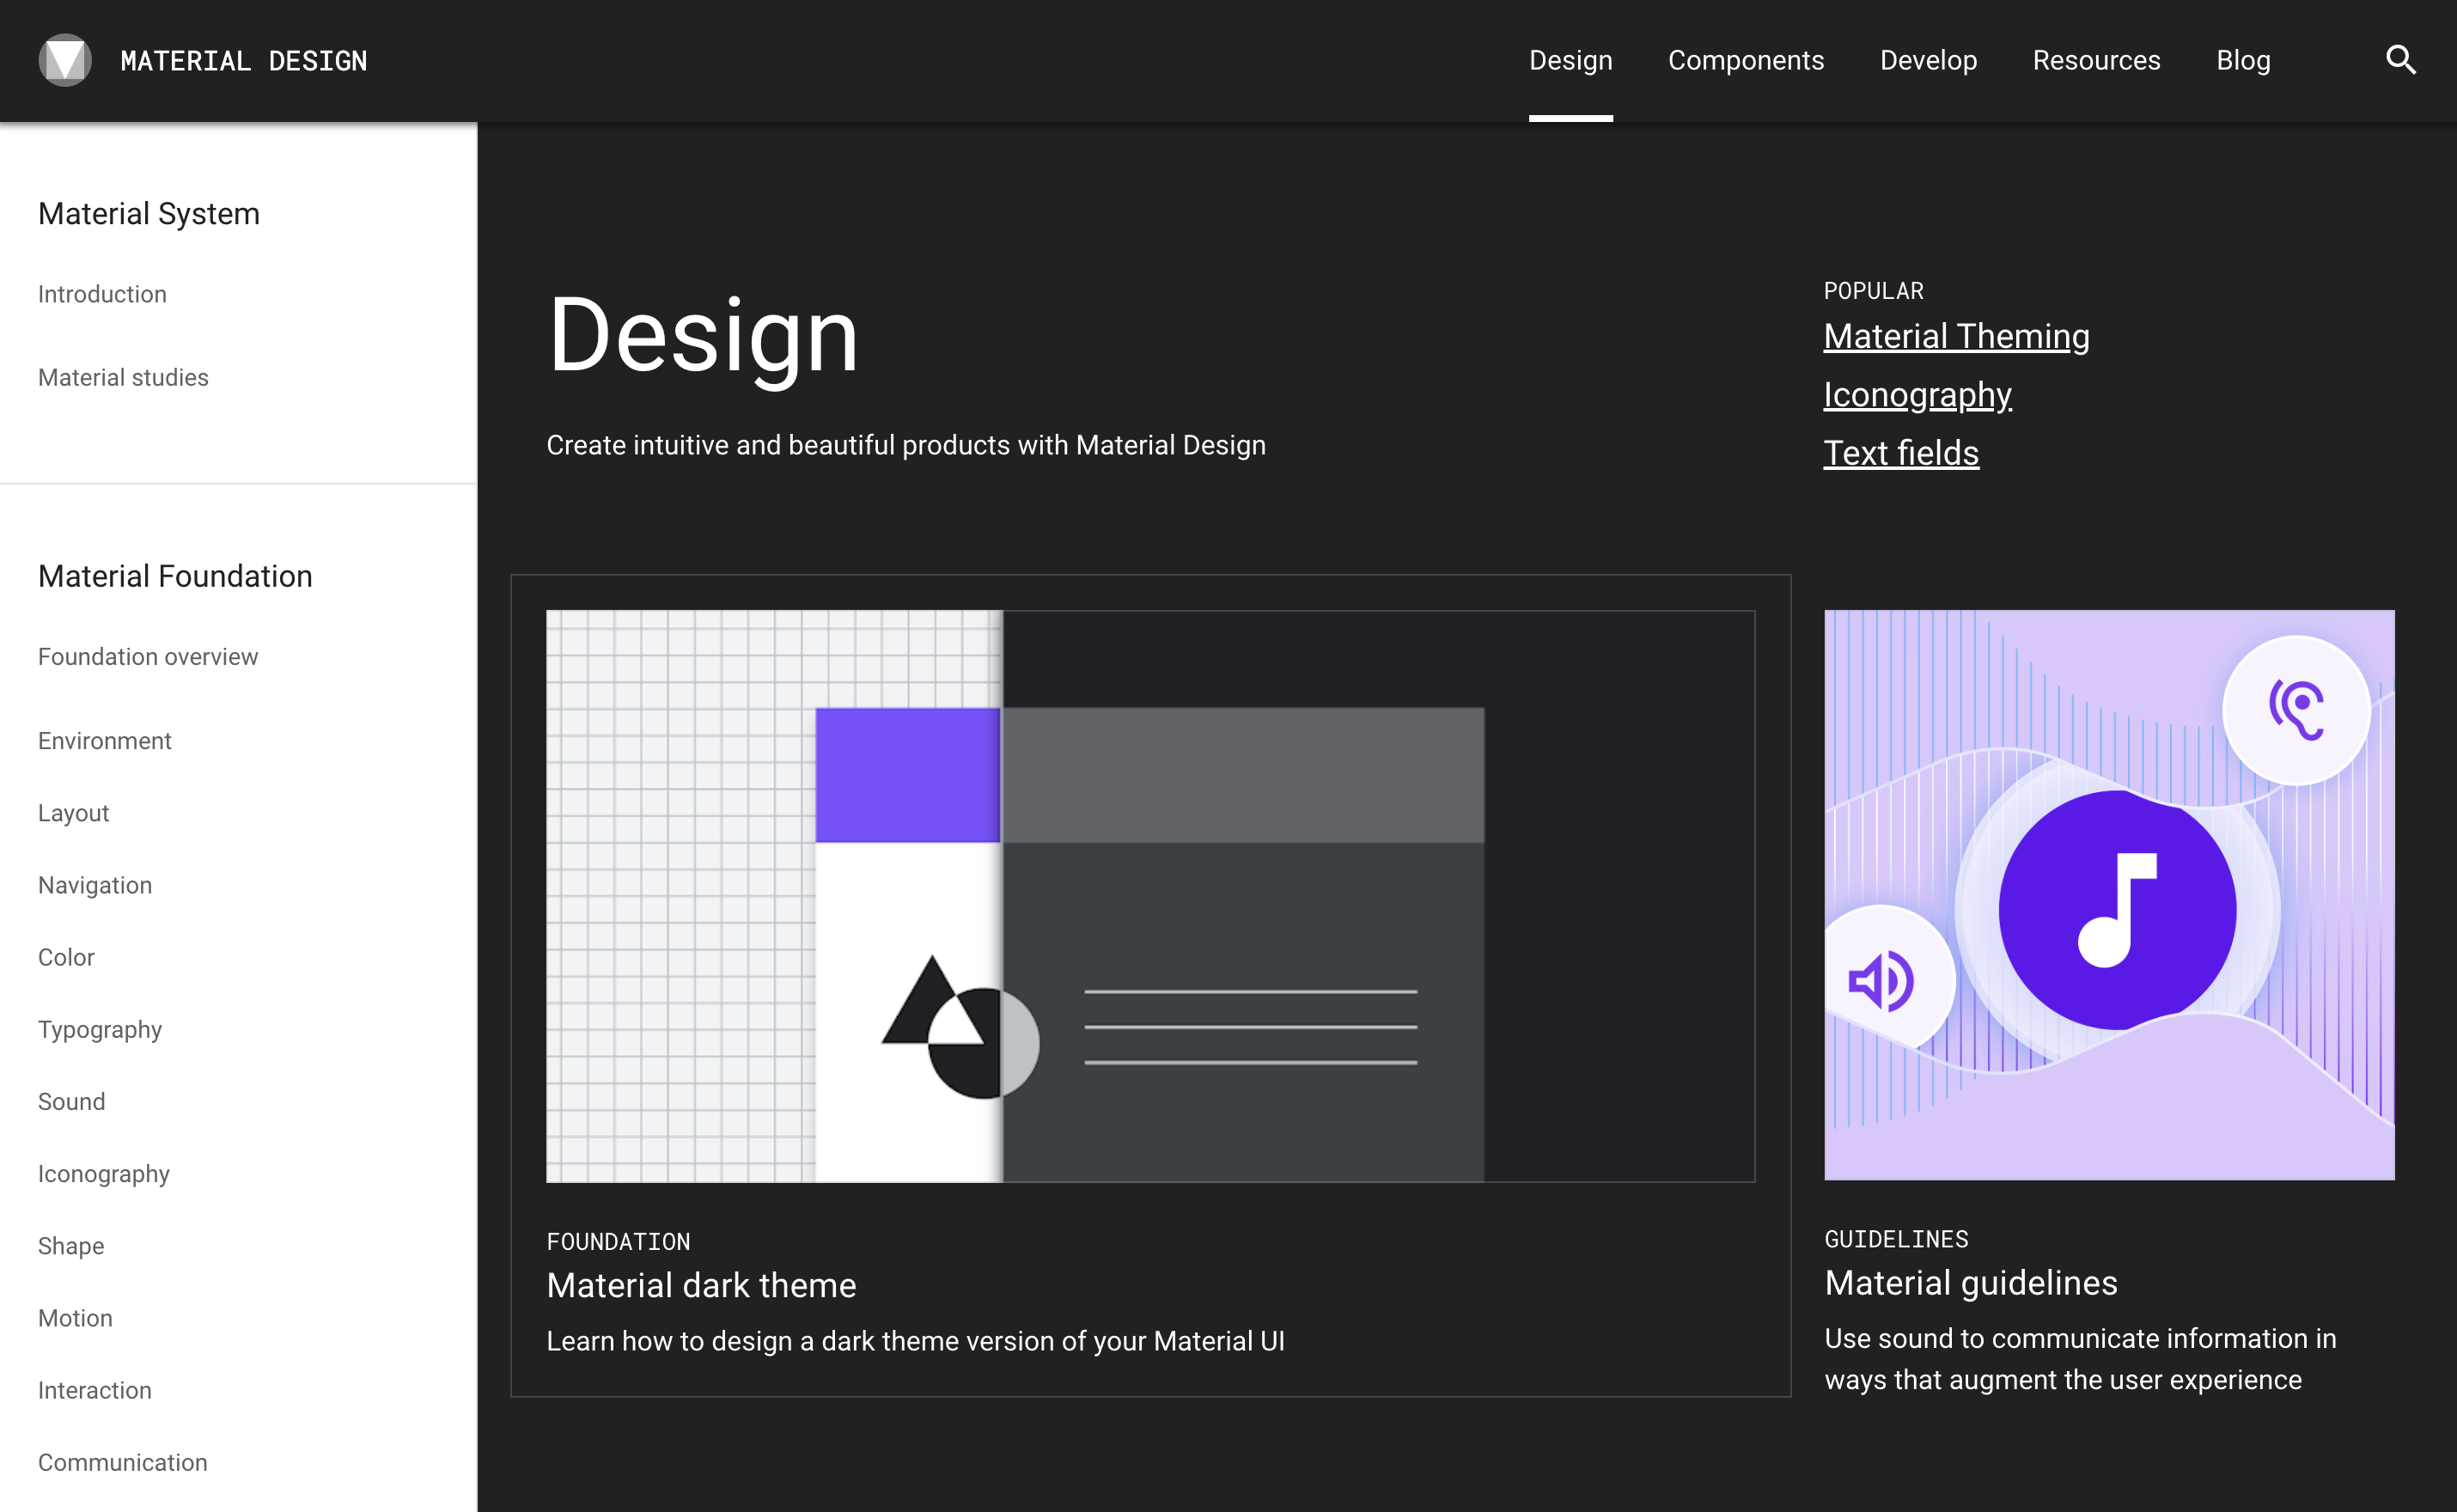Viewport: 2457px width, 1512px height.
Task: Click the Iconography section in sidebar
Action: [x=104, y=1174]
